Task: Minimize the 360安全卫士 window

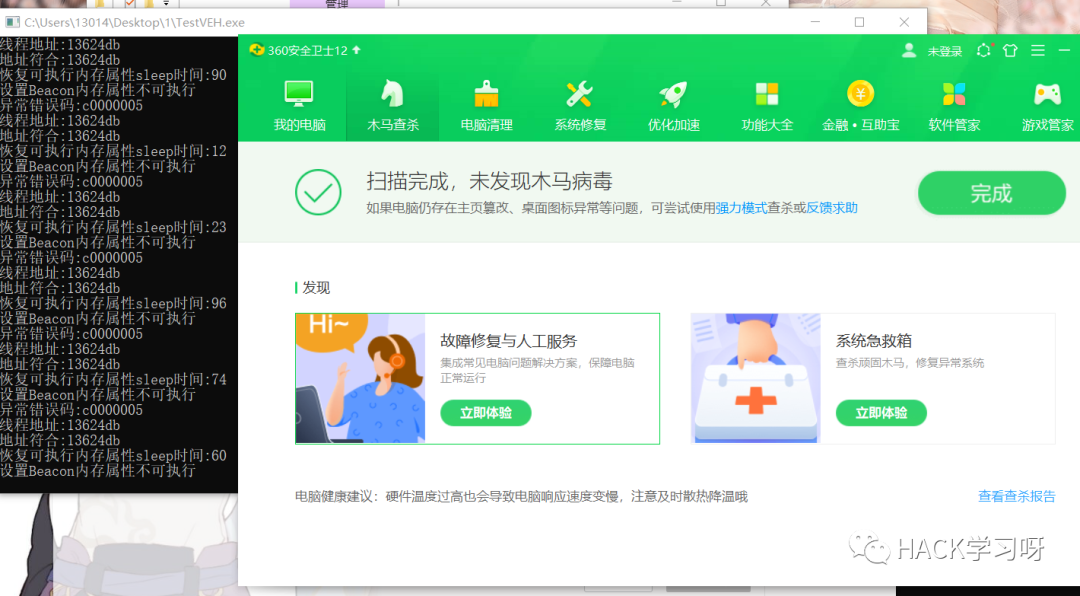Action: (1064, 50)
